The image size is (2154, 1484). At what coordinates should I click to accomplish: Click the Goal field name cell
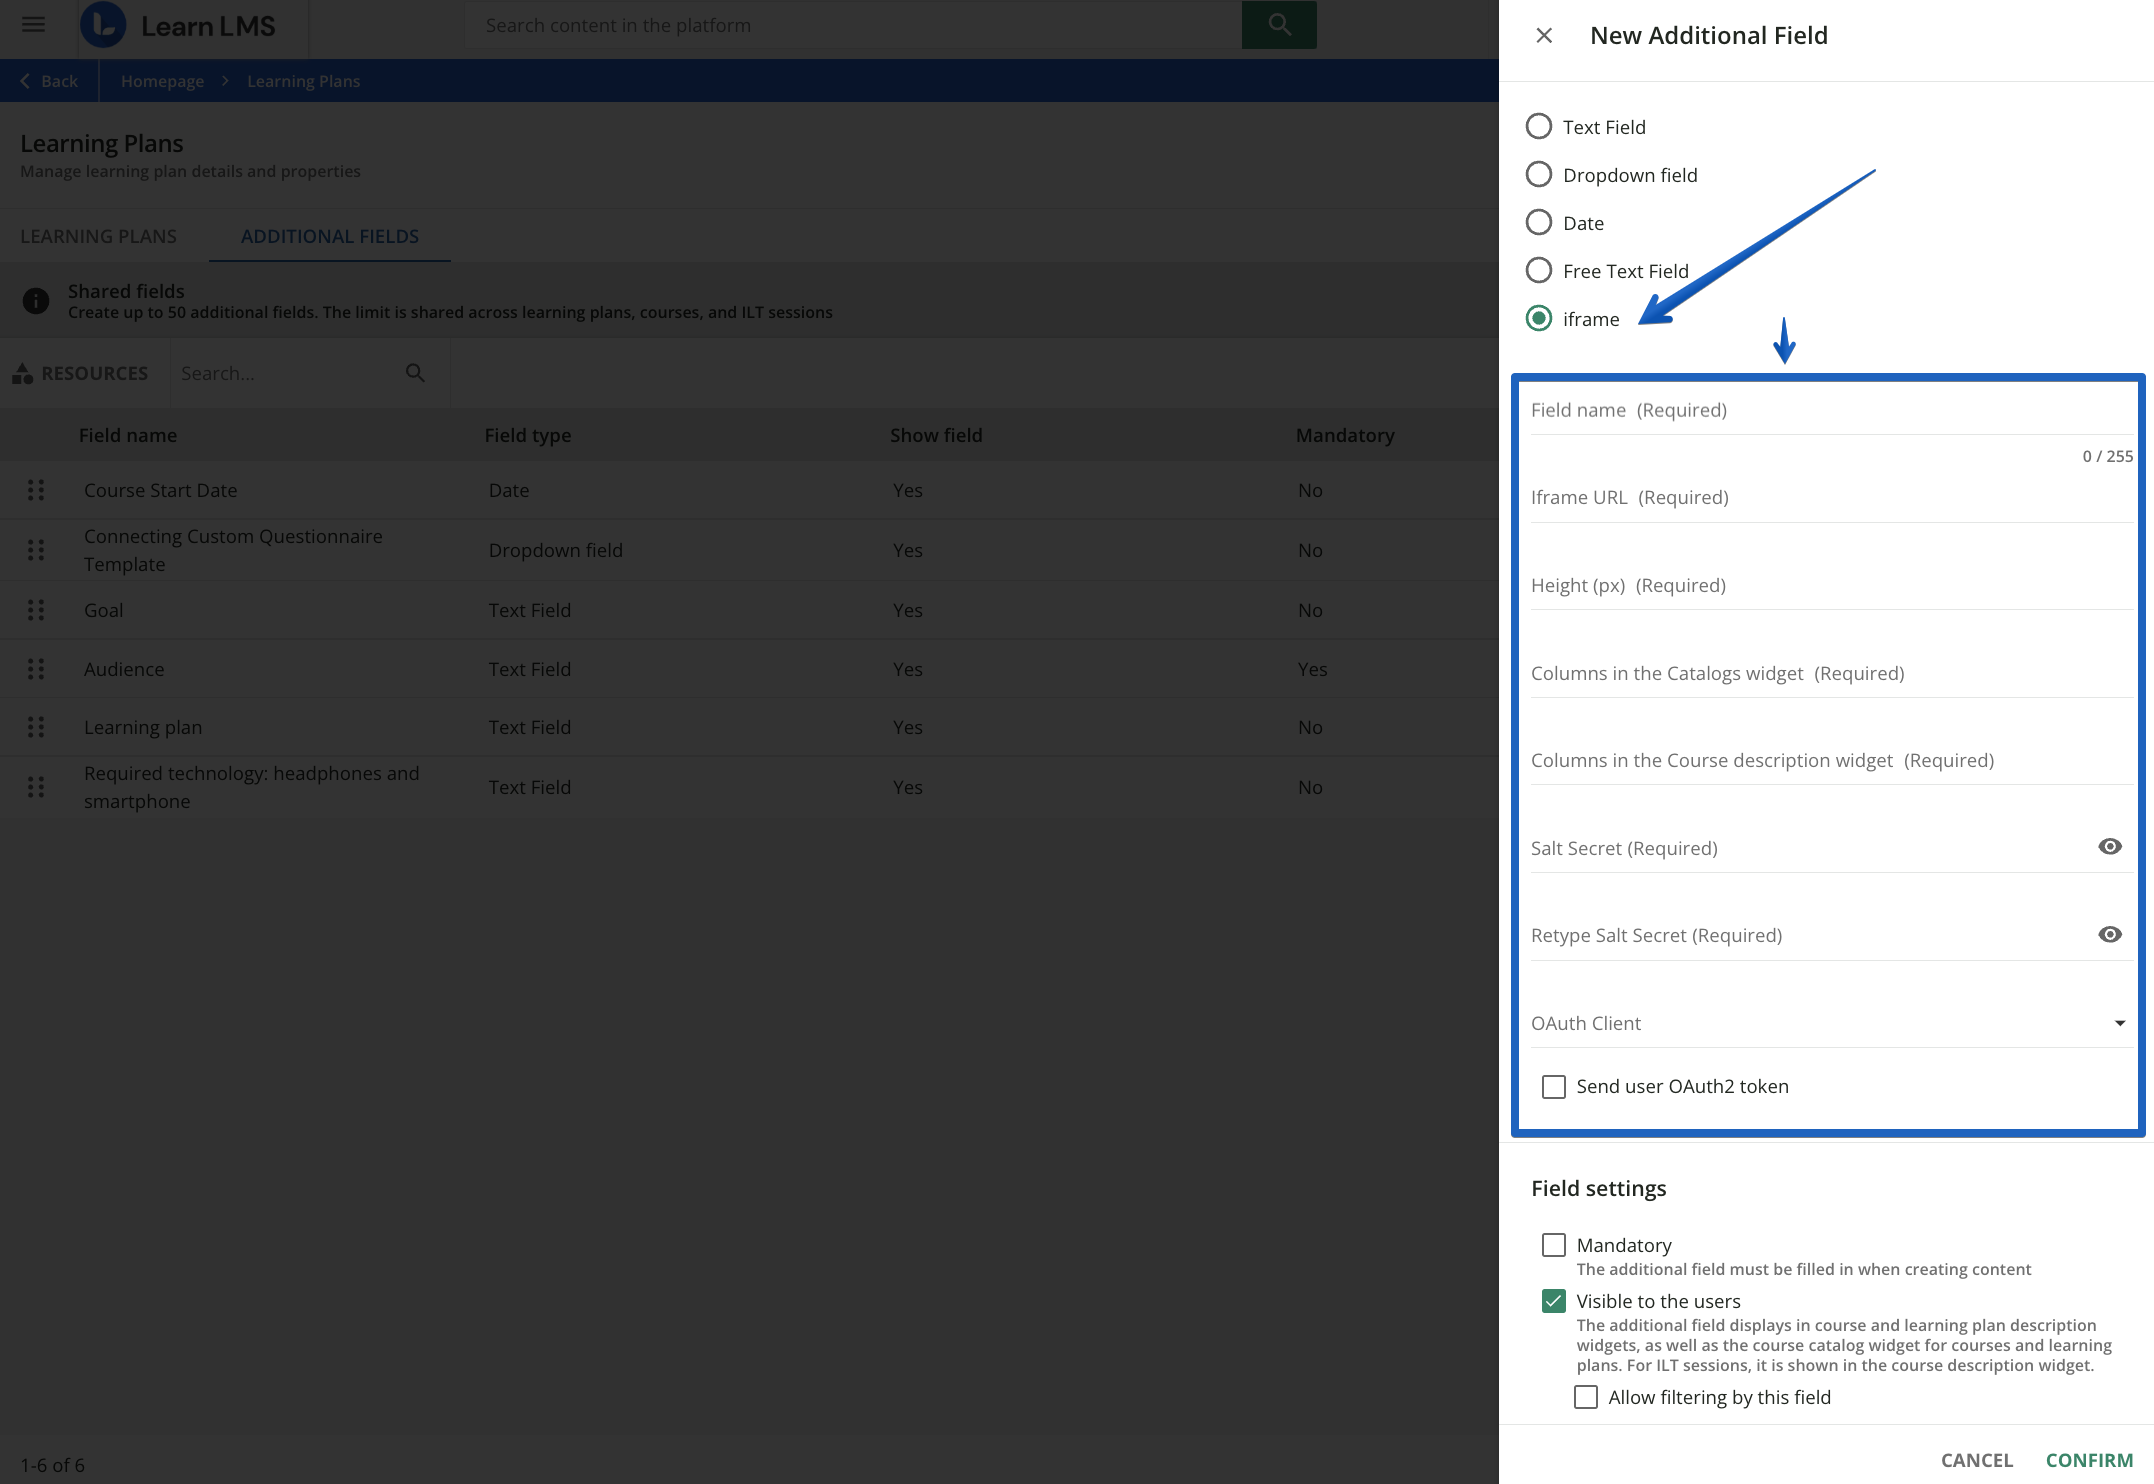tap(104, 610)
